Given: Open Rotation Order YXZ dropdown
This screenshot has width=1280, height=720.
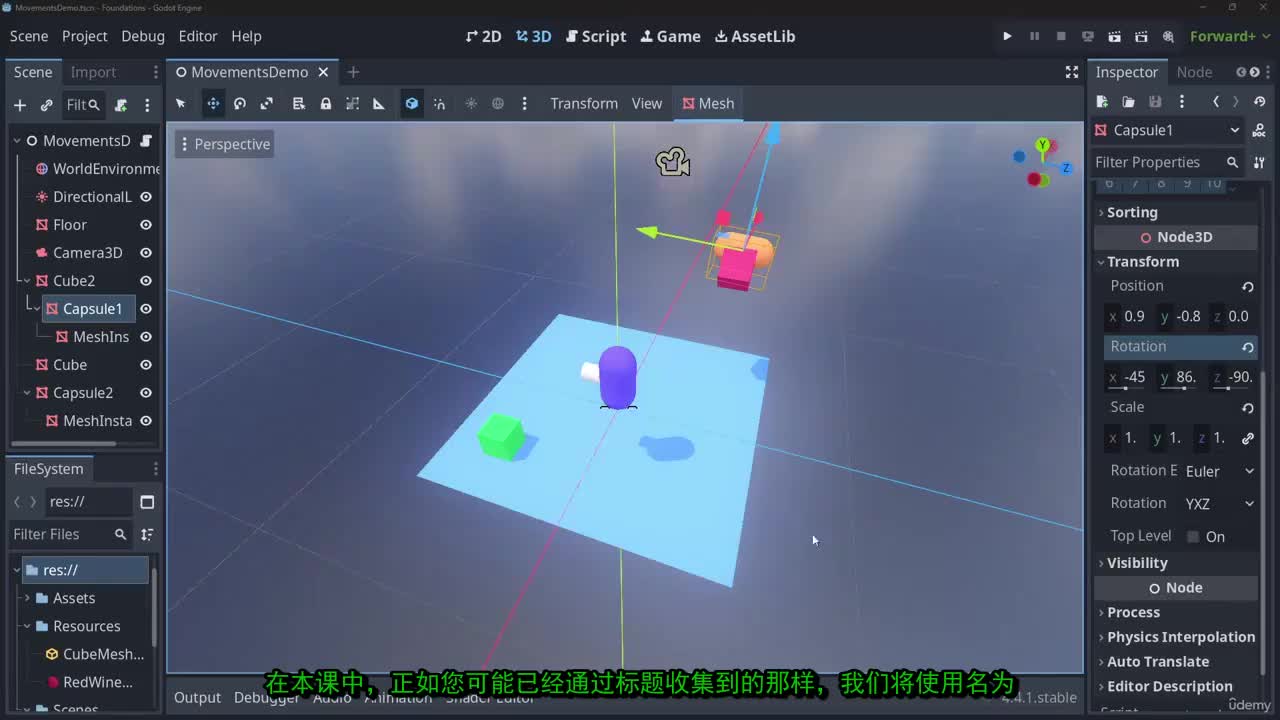Looking at the screenshot, I should (x=1220, y=504).
